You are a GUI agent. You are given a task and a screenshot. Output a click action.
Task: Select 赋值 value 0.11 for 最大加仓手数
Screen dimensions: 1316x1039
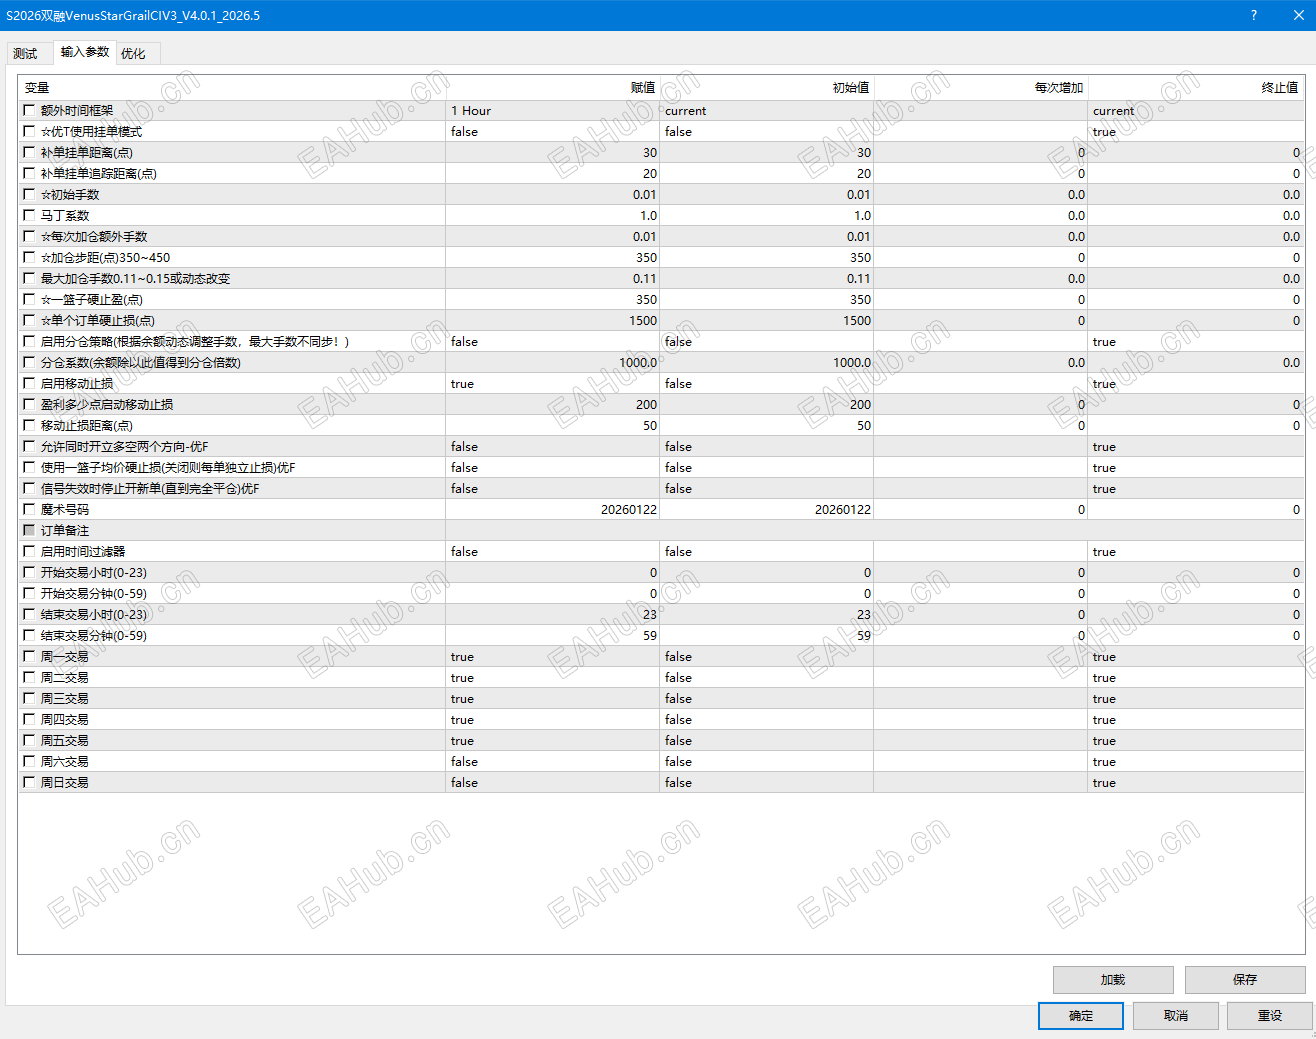tap(552, 279)
